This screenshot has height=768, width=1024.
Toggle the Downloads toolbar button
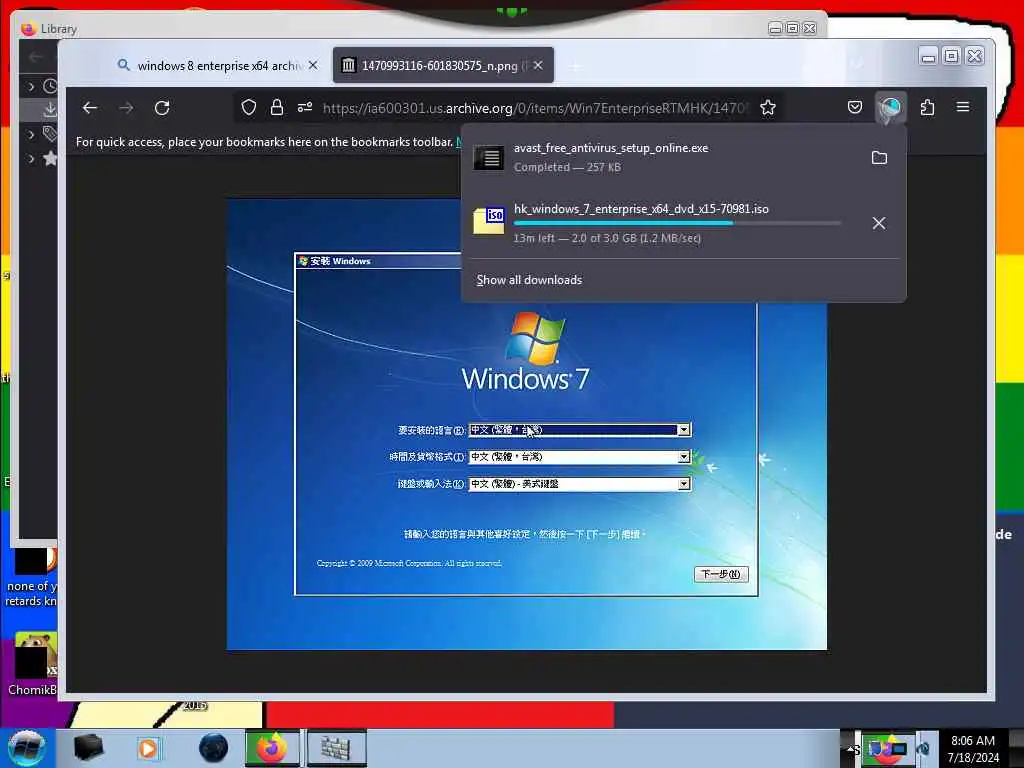(890, 108)
